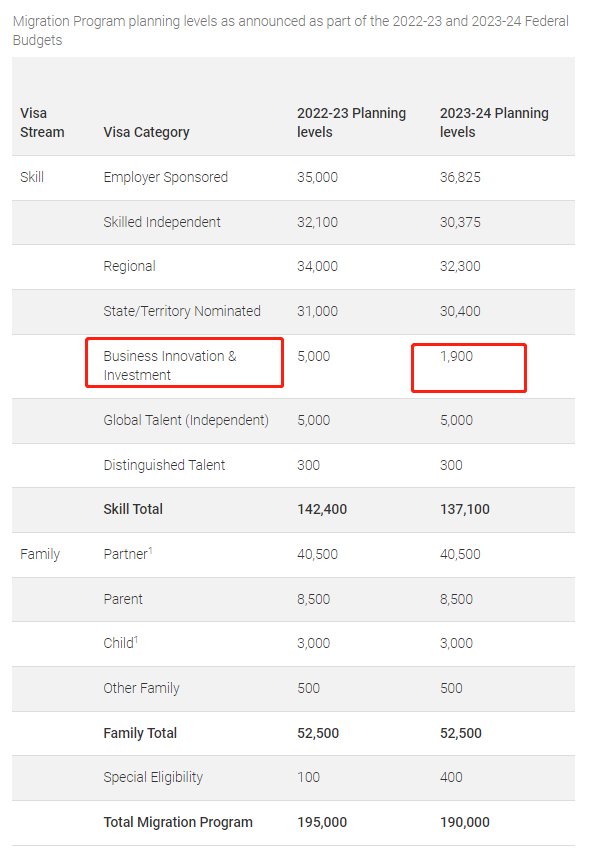The width and height of the screenshot is (591, 864).
Task: Click the highlighted Business Innovation & Investment cell
Action: (185, 363)
